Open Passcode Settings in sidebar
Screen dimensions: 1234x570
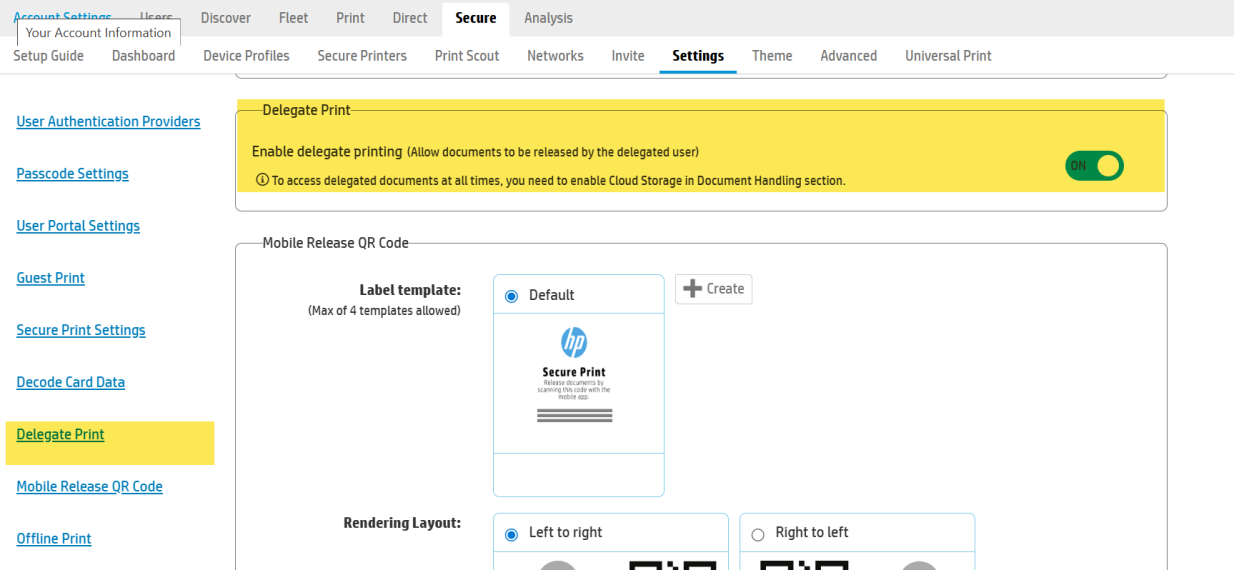73,174
